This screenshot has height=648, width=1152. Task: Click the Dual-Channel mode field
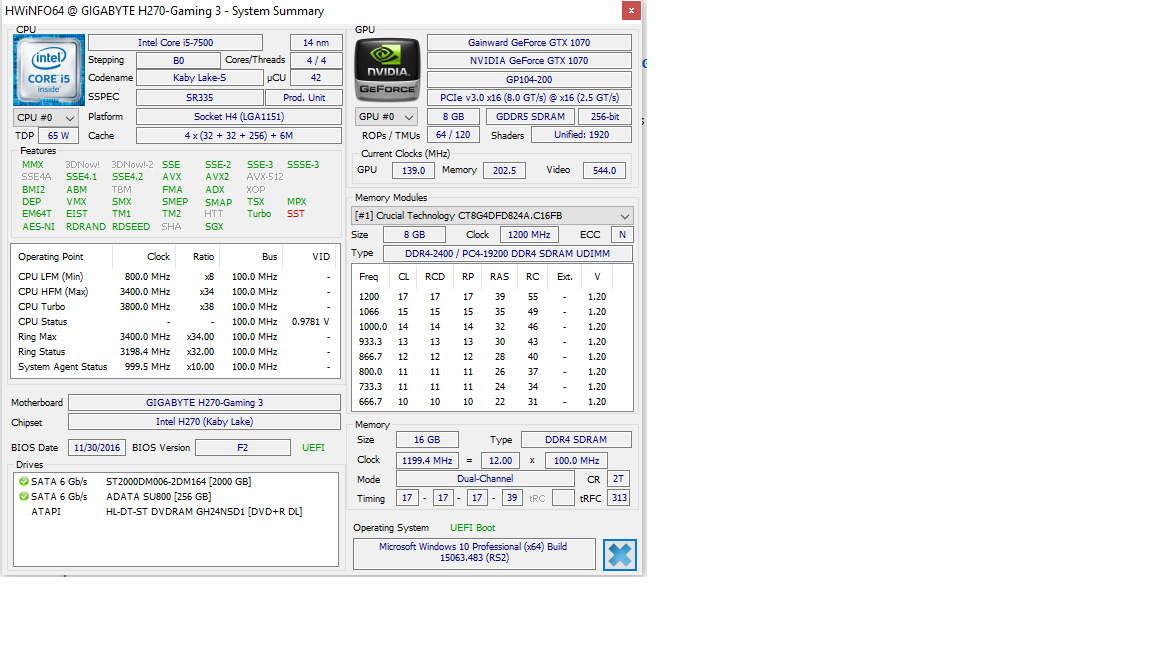(x=485, y=478)
